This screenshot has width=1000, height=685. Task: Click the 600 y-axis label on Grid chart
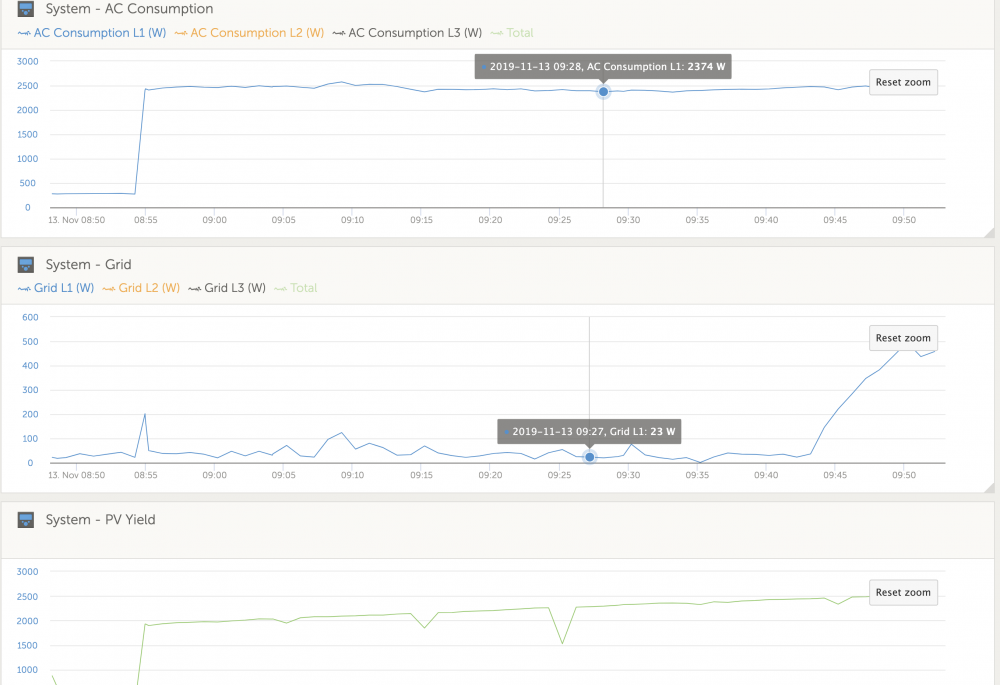[30, 317]
